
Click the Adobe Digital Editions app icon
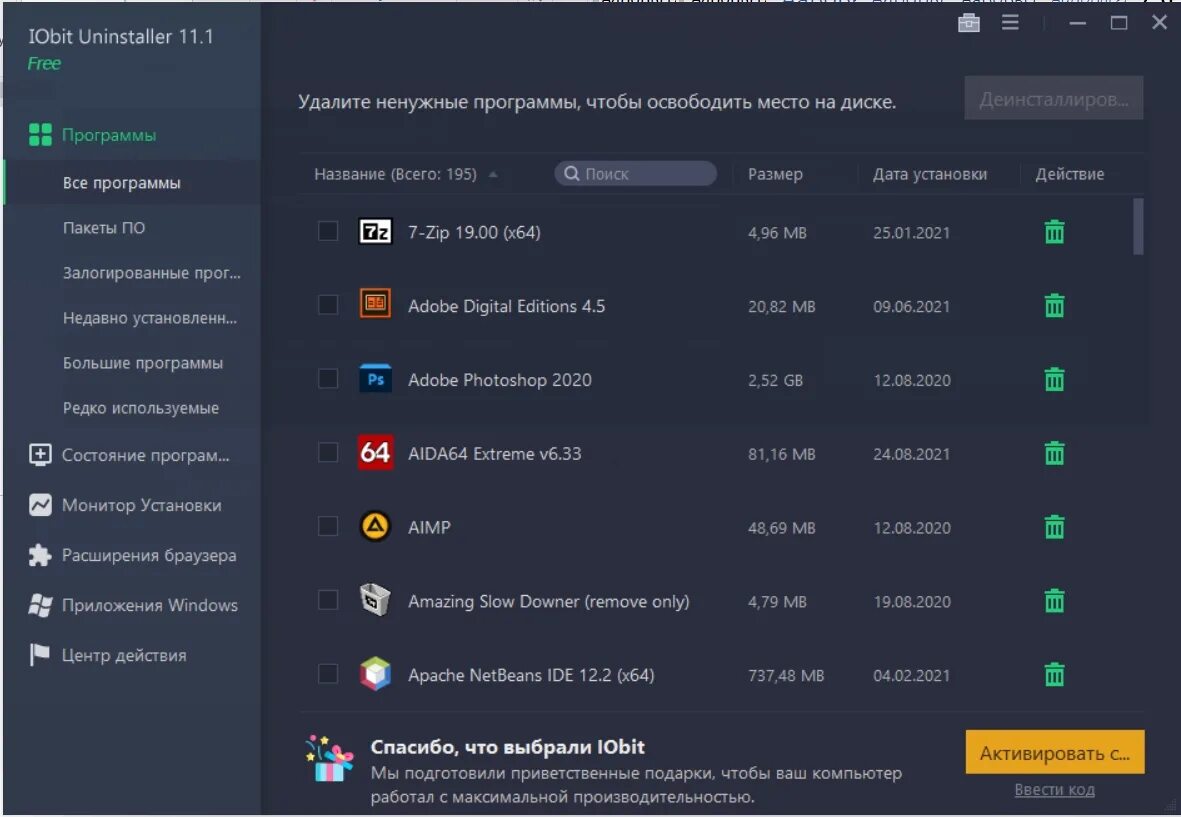375,304
